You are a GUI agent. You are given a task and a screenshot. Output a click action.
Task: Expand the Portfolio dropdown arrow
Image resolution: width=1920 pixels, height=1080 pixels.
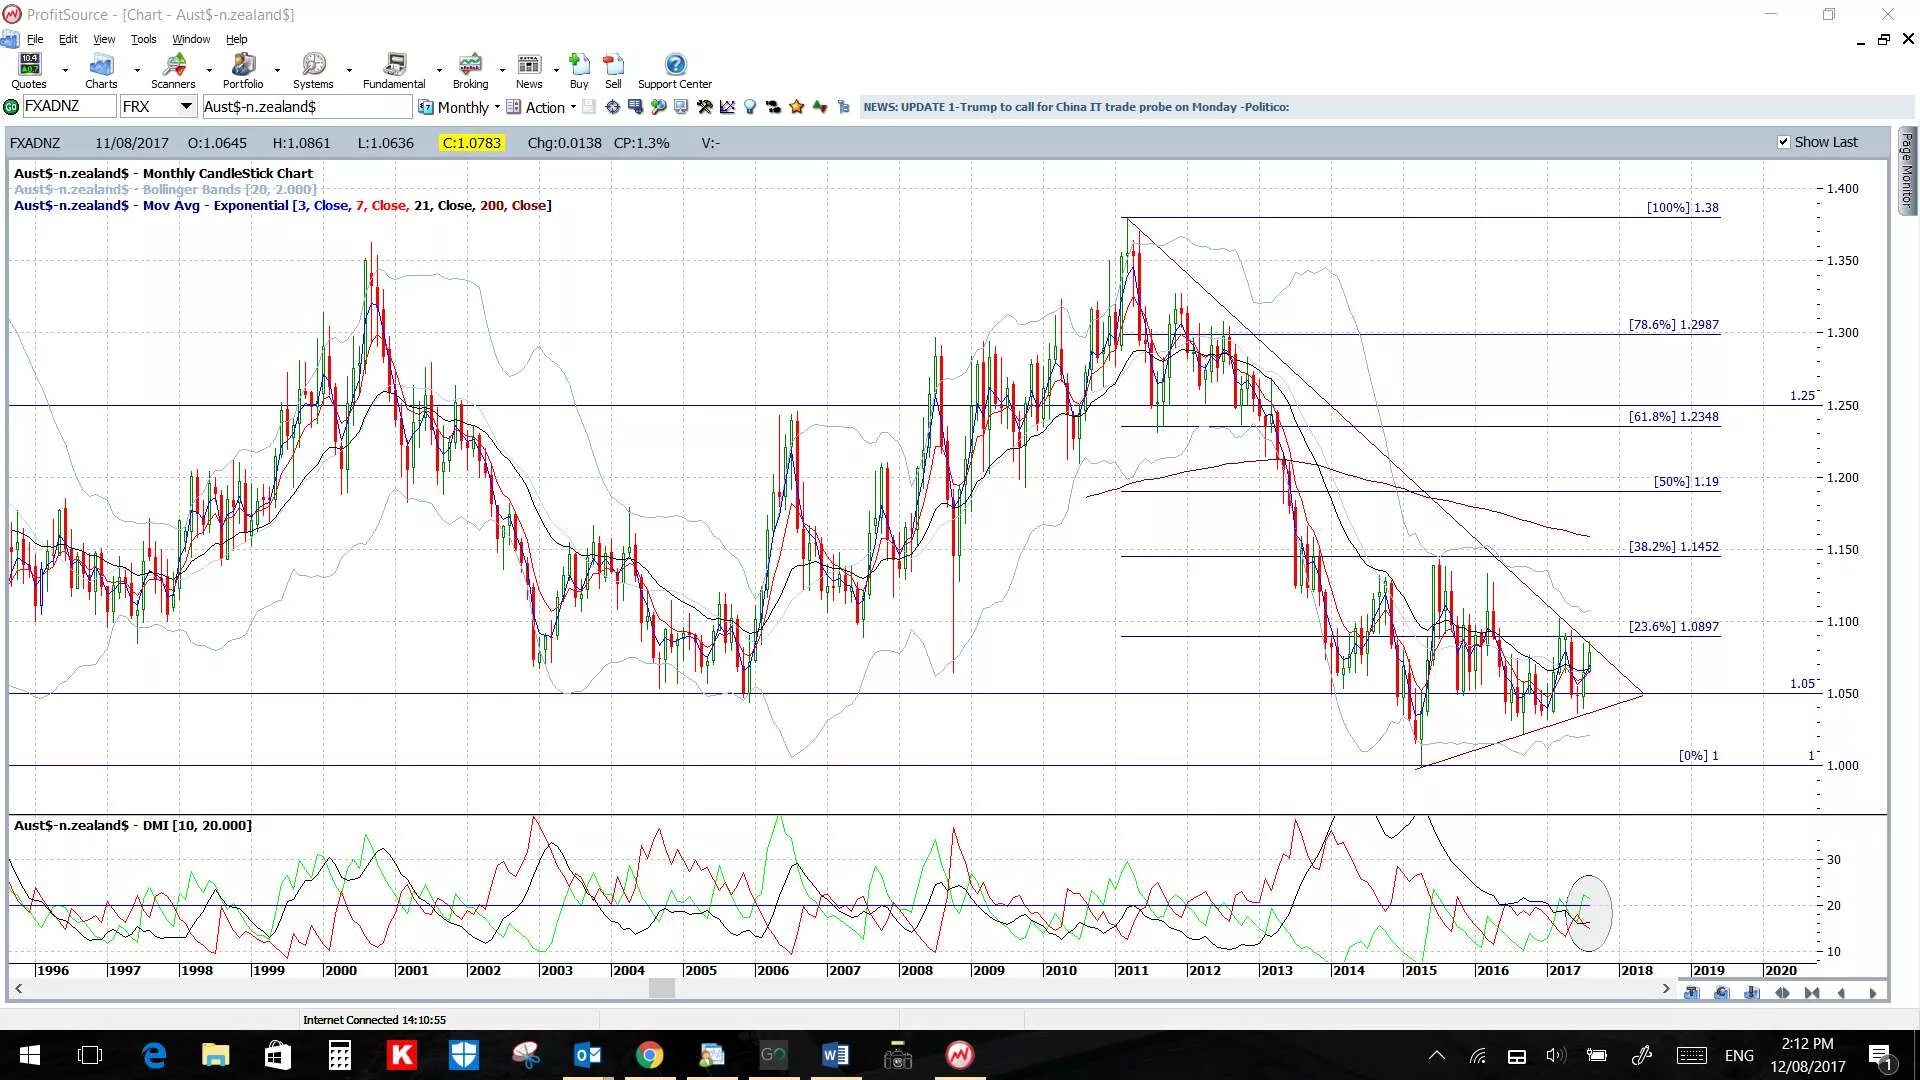tap(277, 71)
